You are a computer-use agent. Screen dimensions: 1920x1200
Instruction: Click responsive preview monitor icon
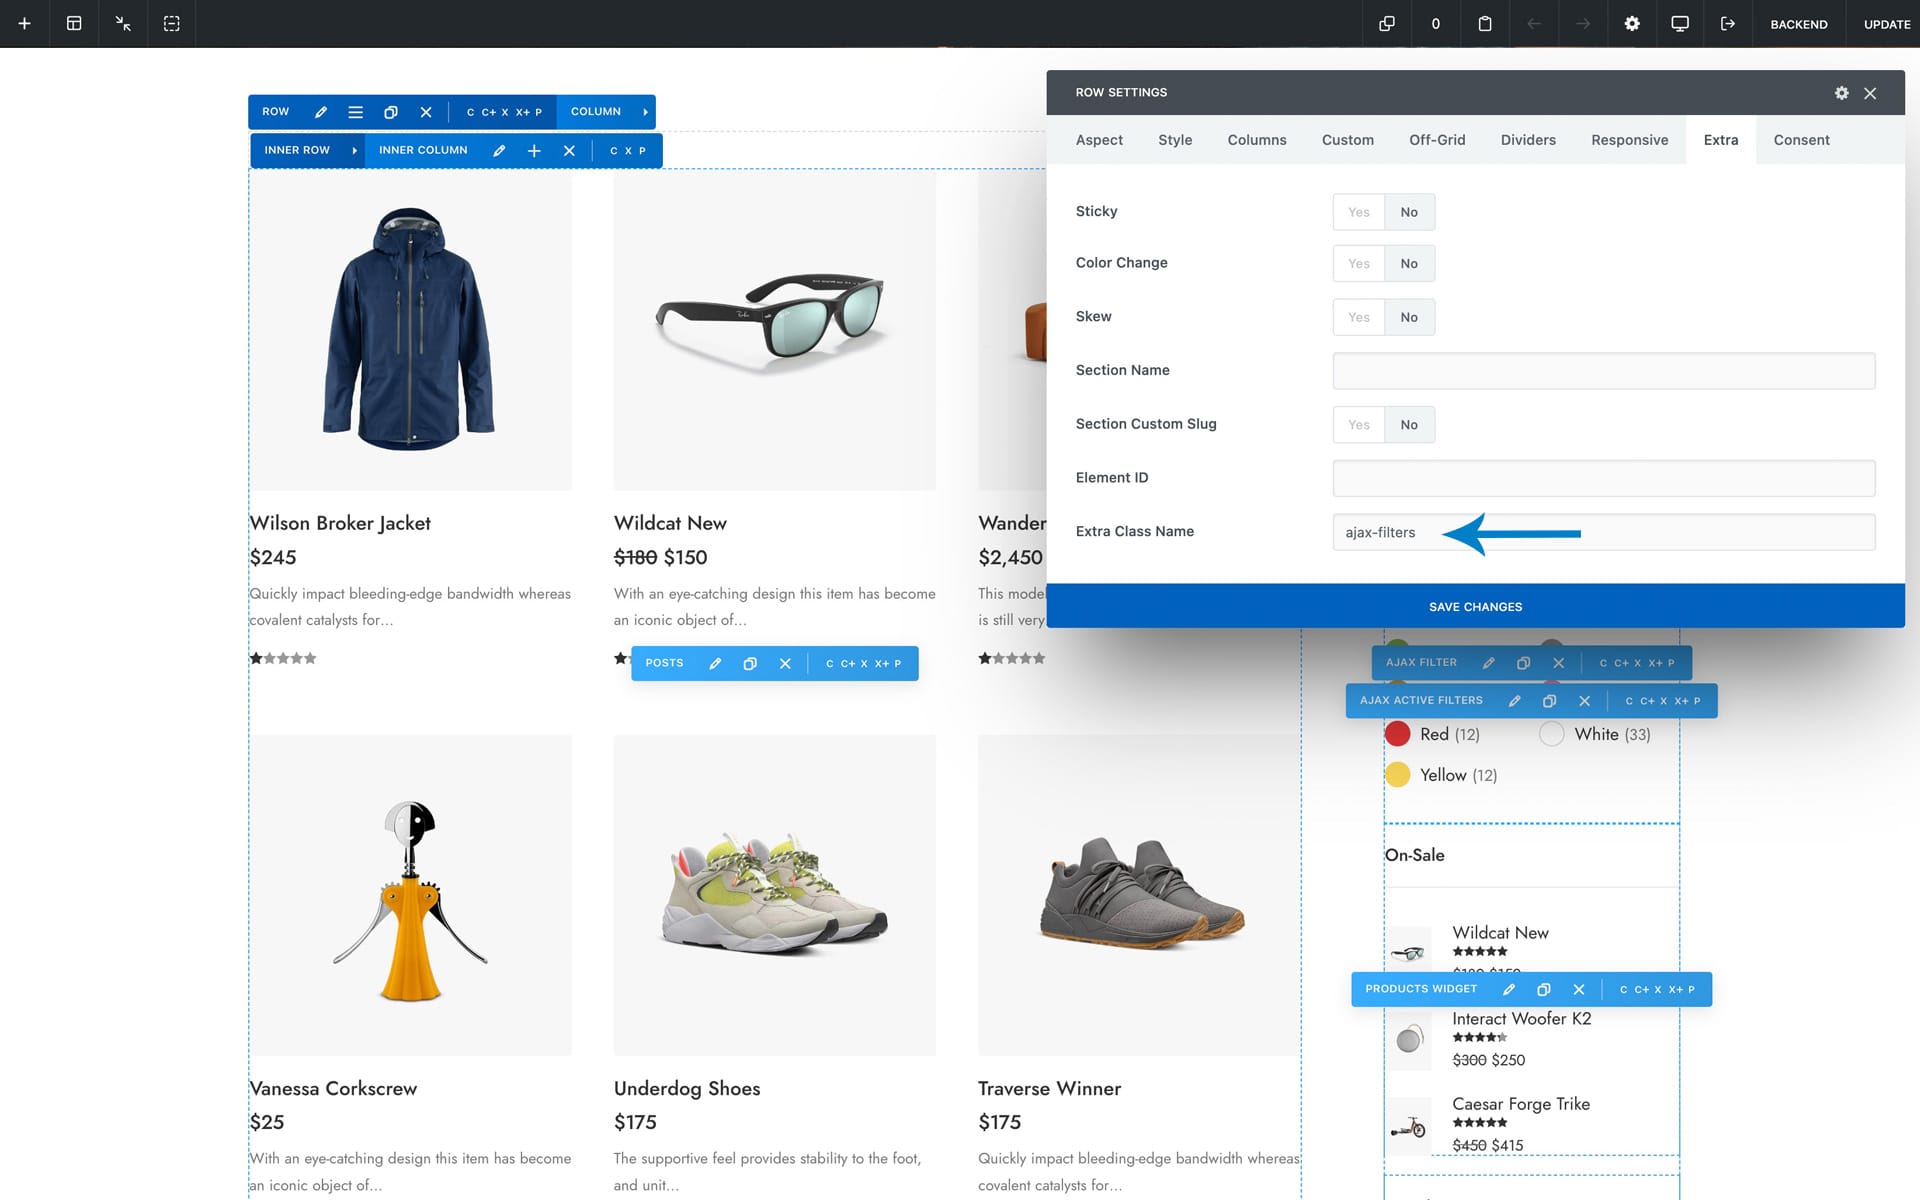pos(1680,23)
